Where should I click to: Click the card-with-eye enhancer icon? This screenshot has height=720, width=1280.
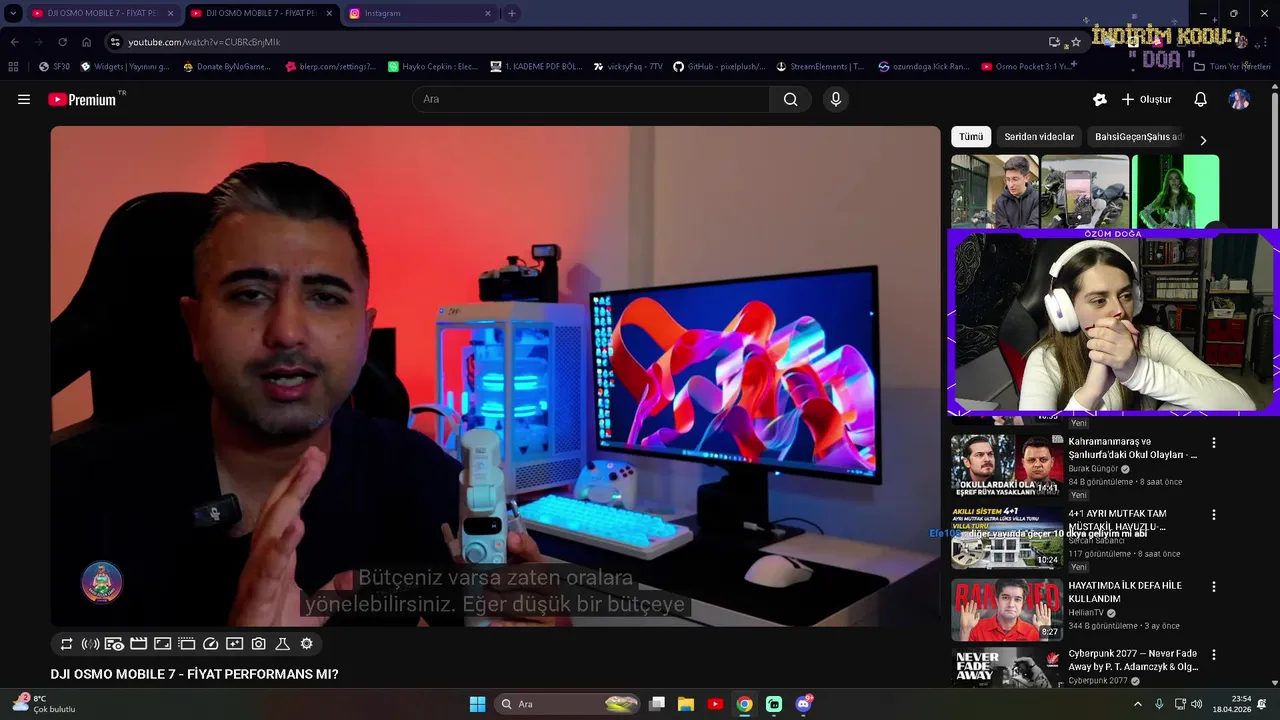click(x=114, y=644)
